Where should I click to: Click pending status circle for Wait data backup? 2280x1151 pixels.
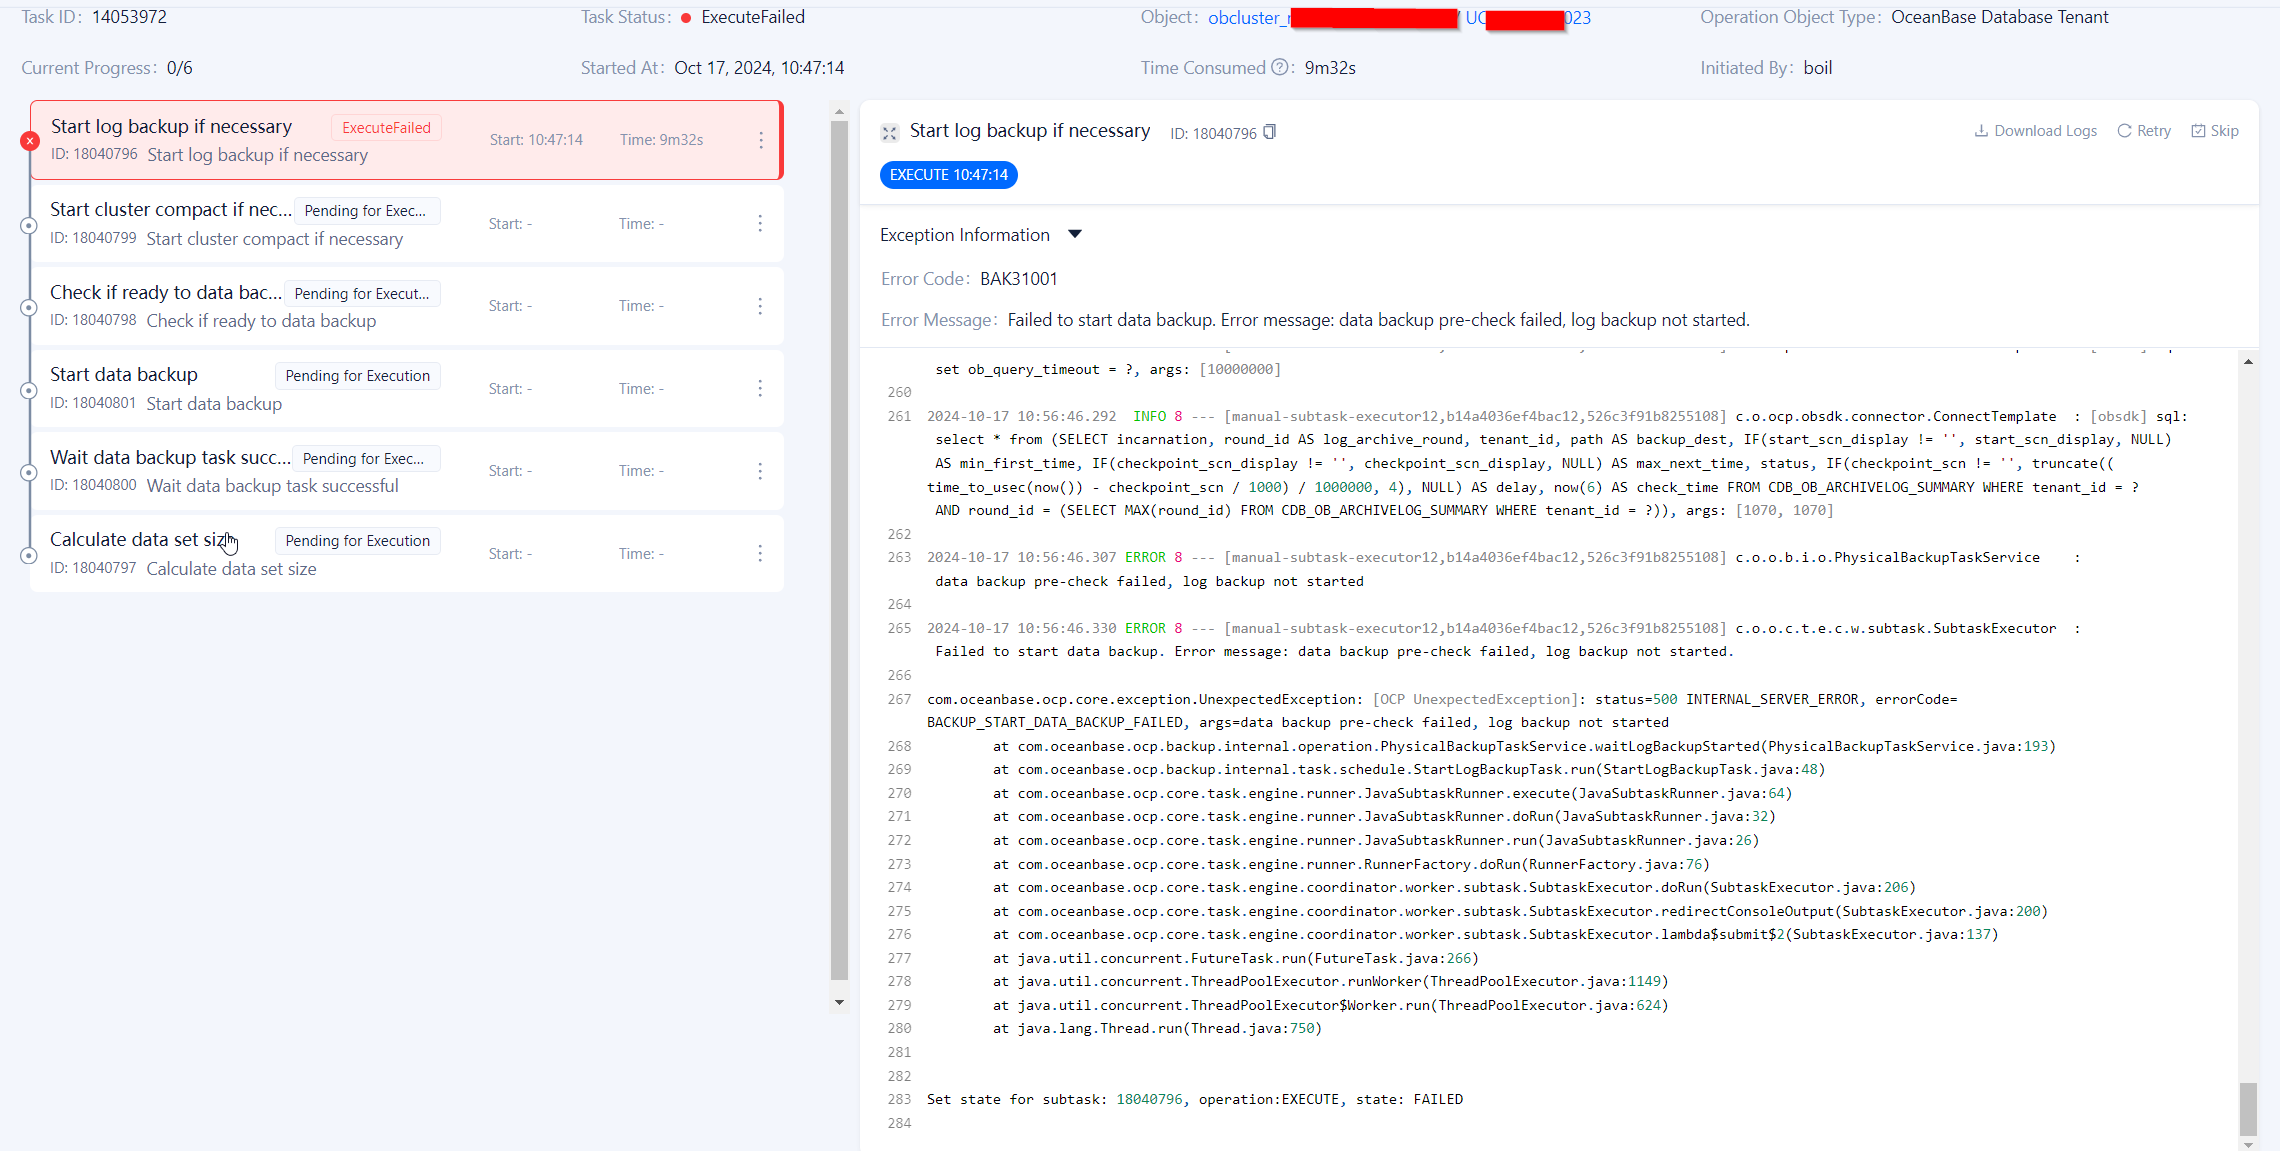pyautogui.click(x=29, y=472)
